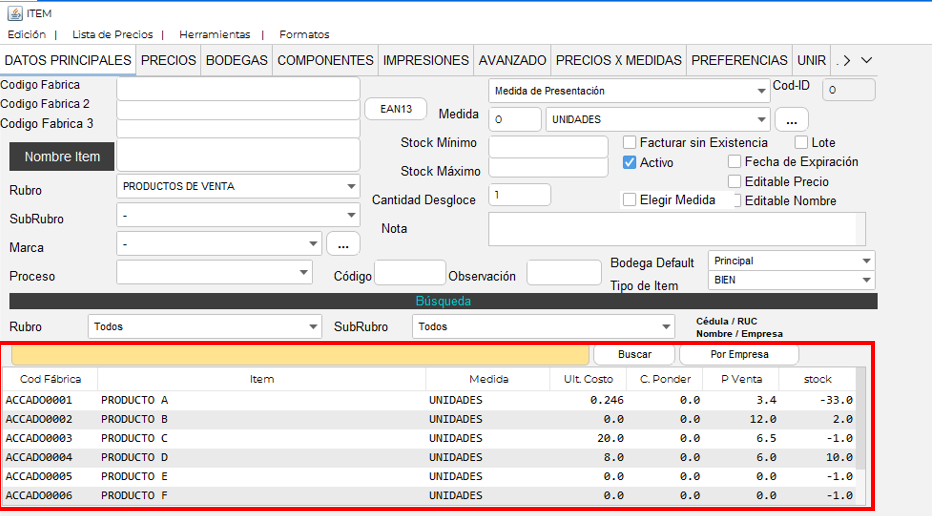
Task: Enable the Lote checkbox
Action: pyautogui.click(x=801, y=143)
